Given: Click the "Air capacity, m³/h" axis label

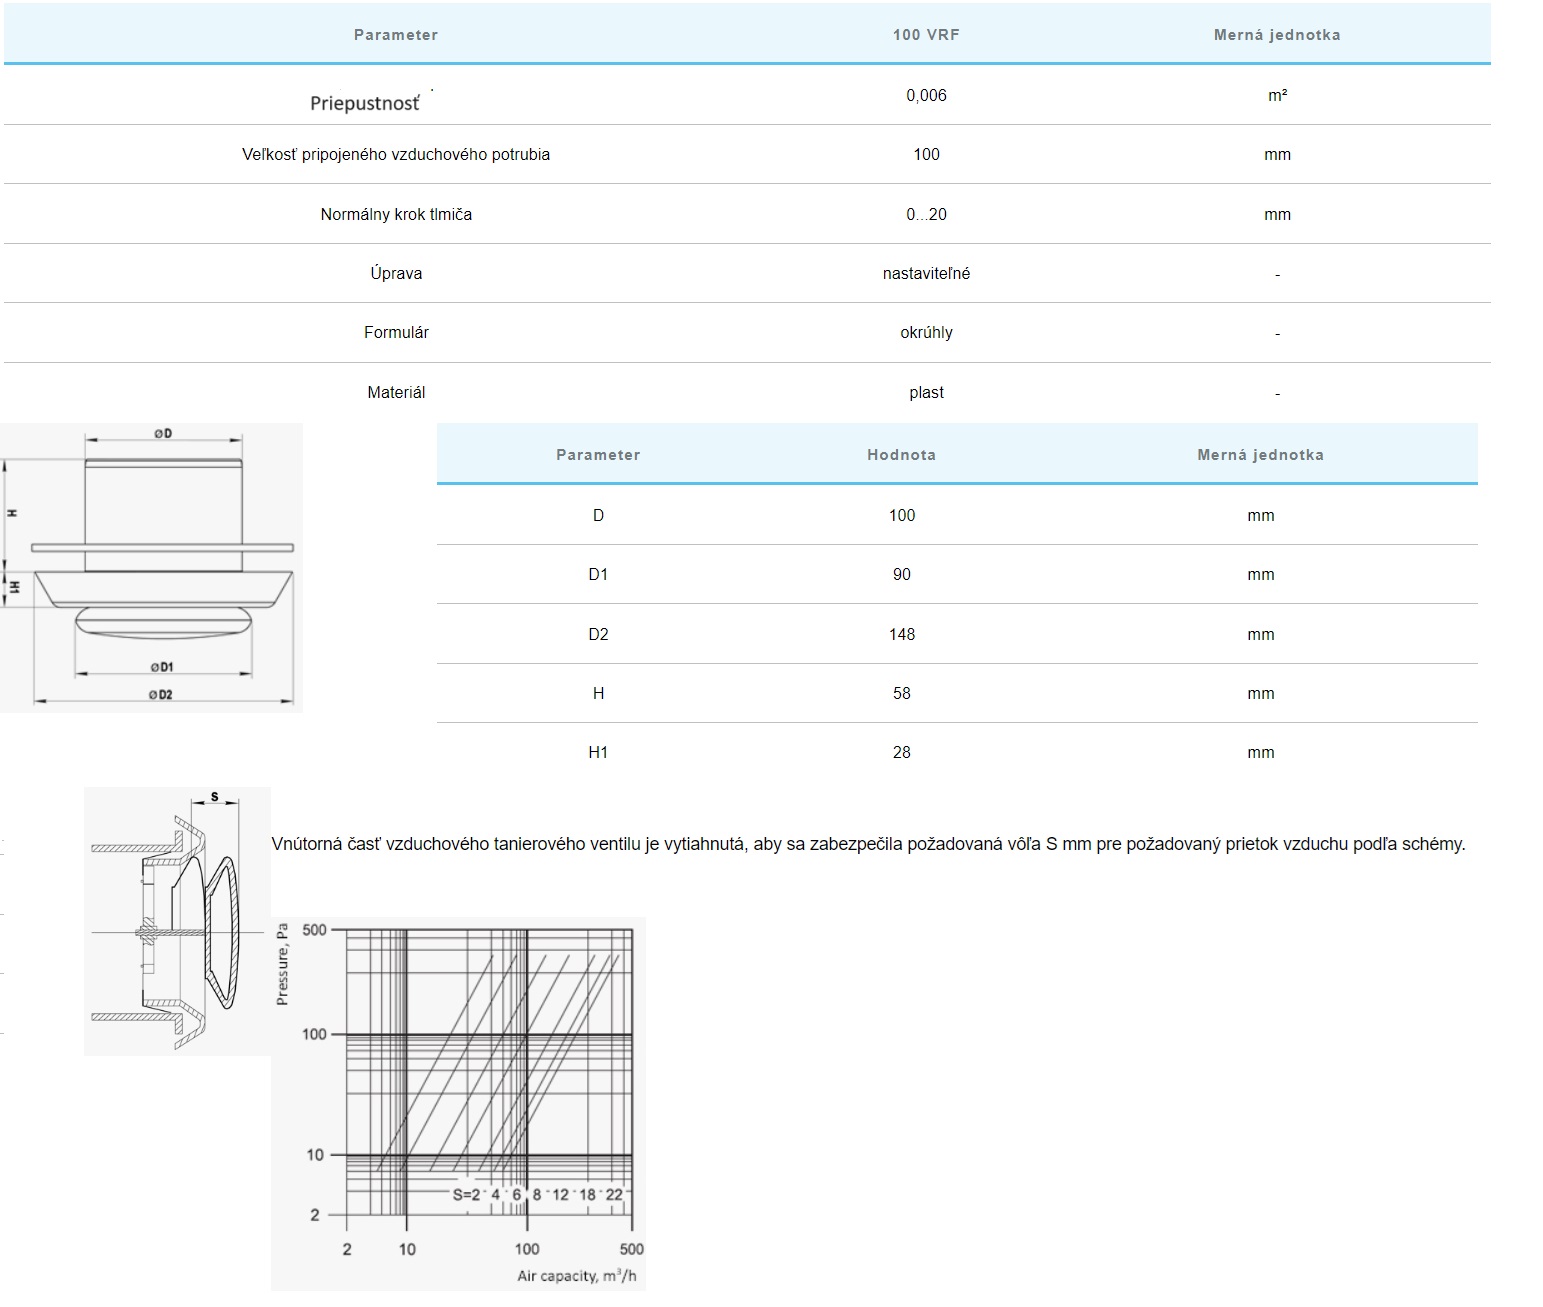Looking at the screenshot, I should click(x=576, y=1276).
